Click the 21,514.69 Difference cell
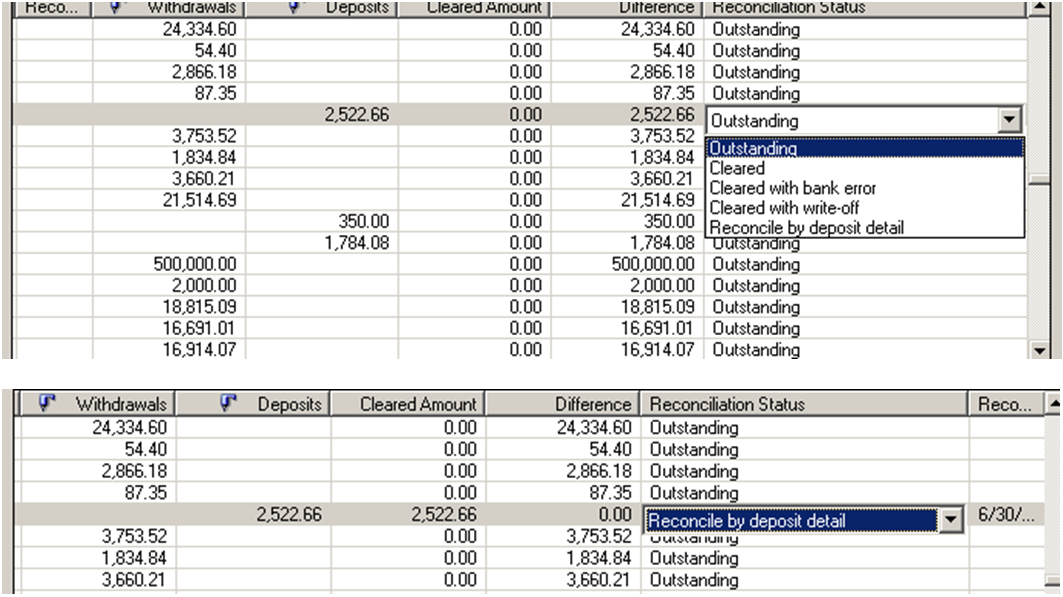Screen dimensions: 1063x597 pyautogui.click(x=628, y=200)
